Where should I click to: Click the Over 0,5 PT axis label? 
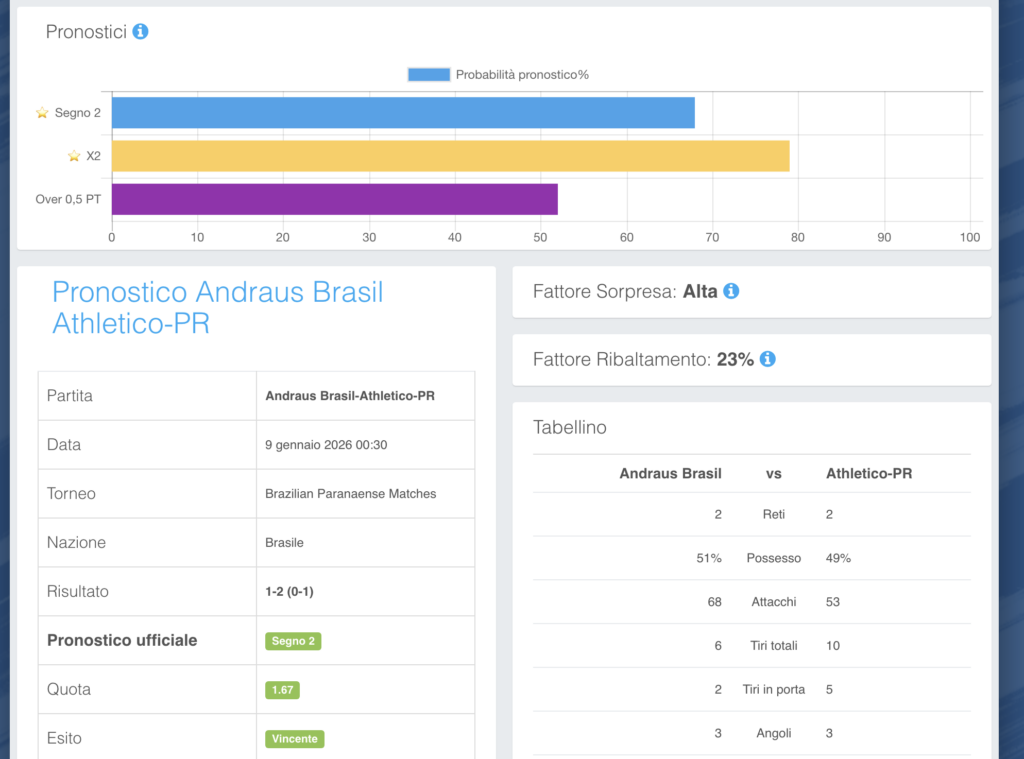point(68,199)
